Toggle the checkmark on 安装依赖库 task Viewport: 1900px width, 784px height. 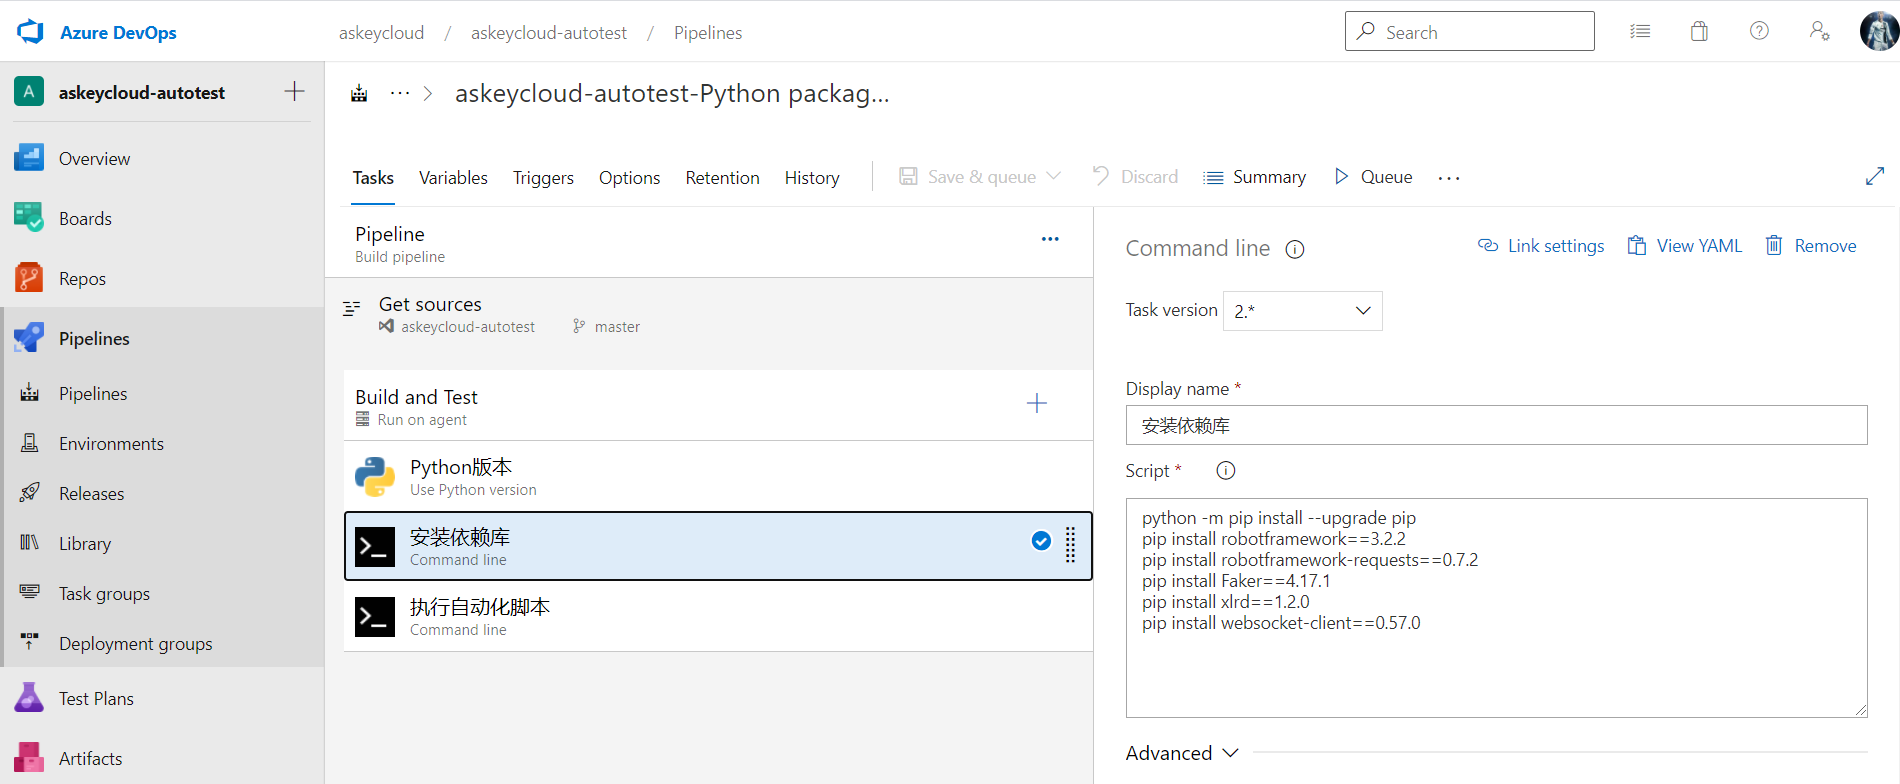(x=1041, y=541)
